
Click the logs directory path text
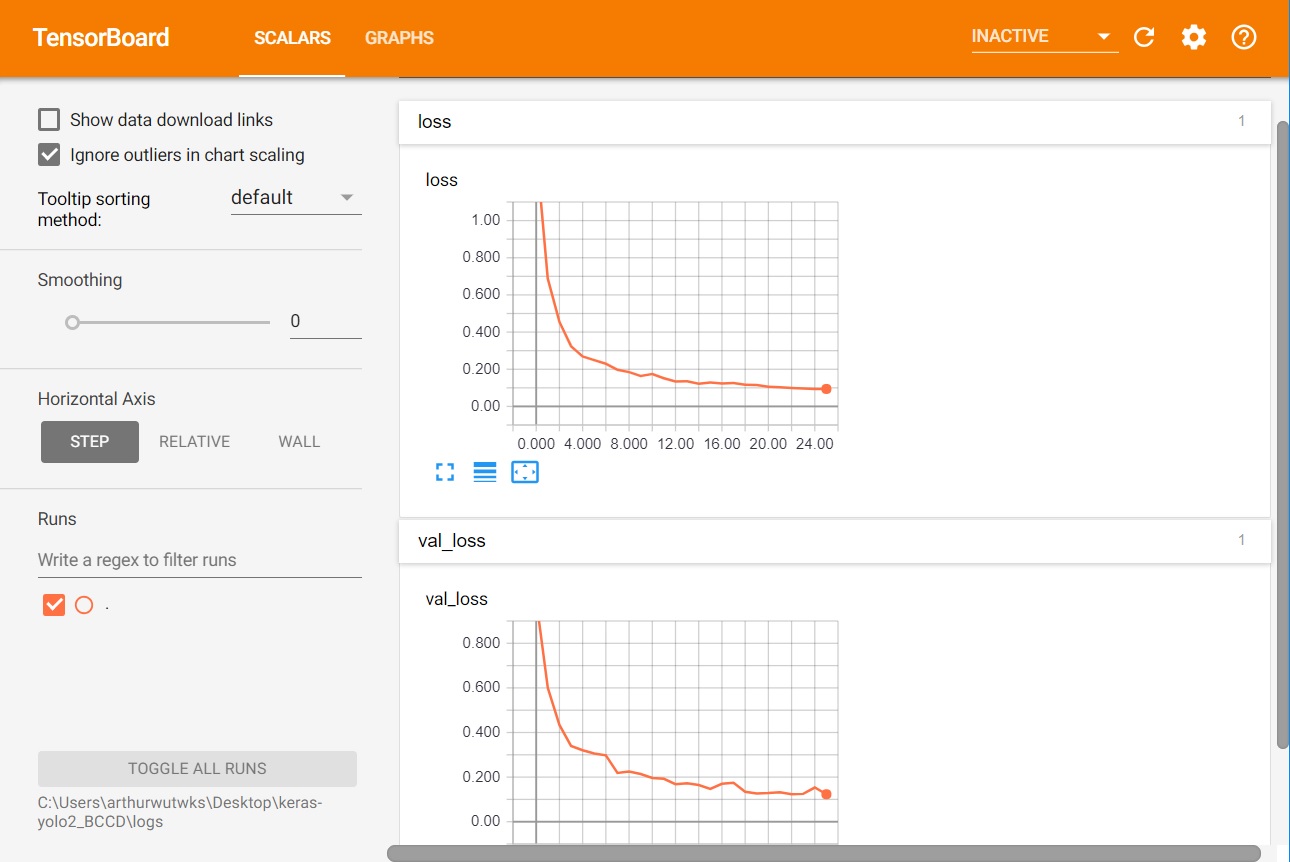pos(180,812)
